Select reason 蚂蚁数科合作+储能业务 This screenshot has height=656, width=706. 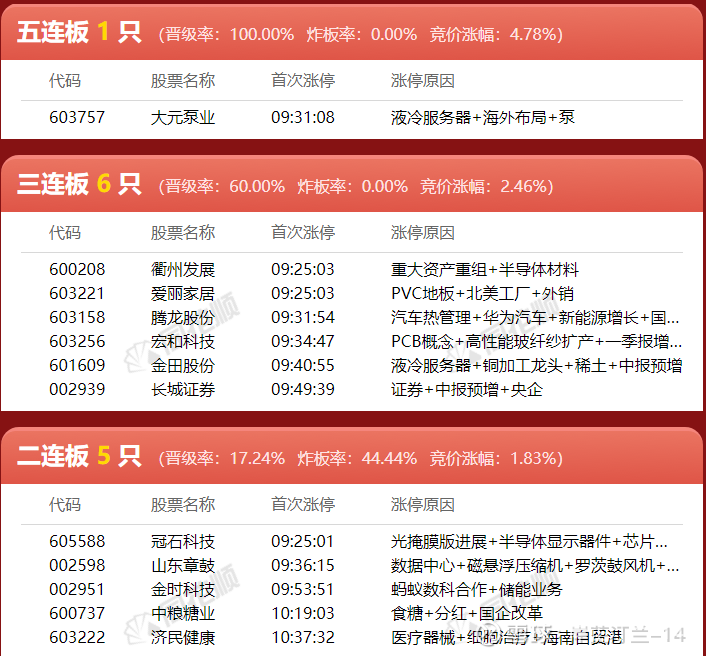[x=476, y=589]
